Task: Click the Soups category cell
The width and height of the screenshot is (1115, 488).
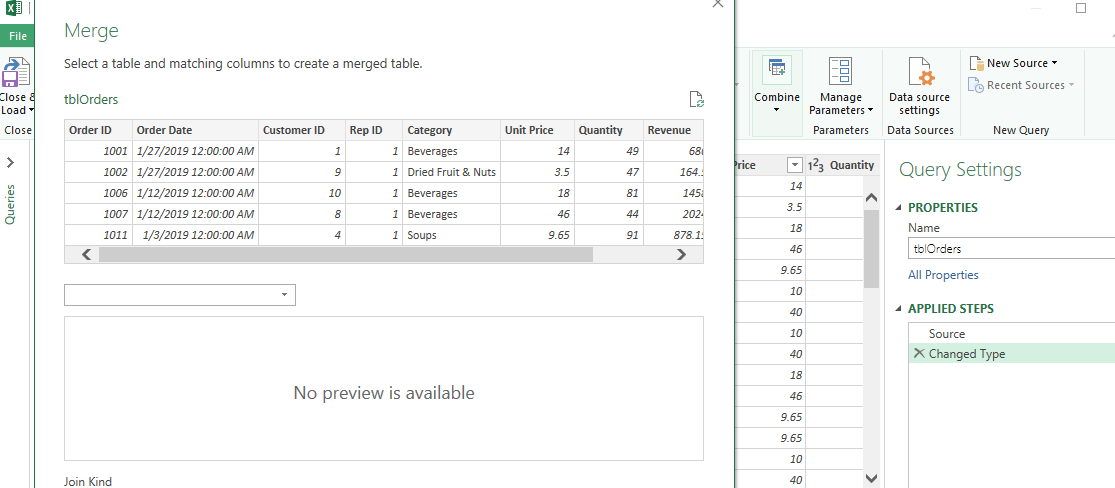Action: pos(452,235)
